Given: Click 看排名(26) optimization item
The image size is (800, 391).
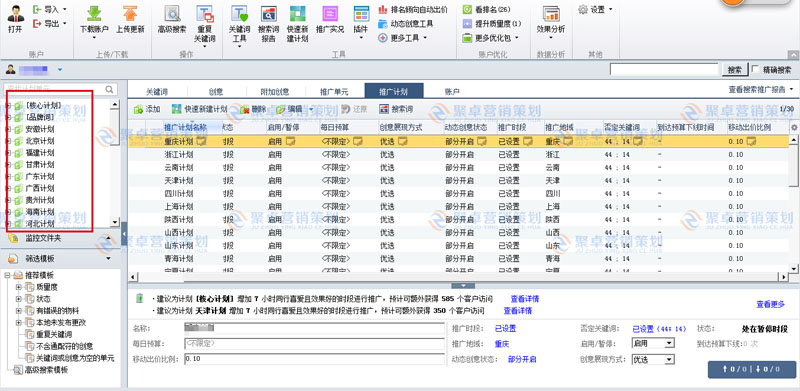Looking at the screenshot, I should [486, 9].
